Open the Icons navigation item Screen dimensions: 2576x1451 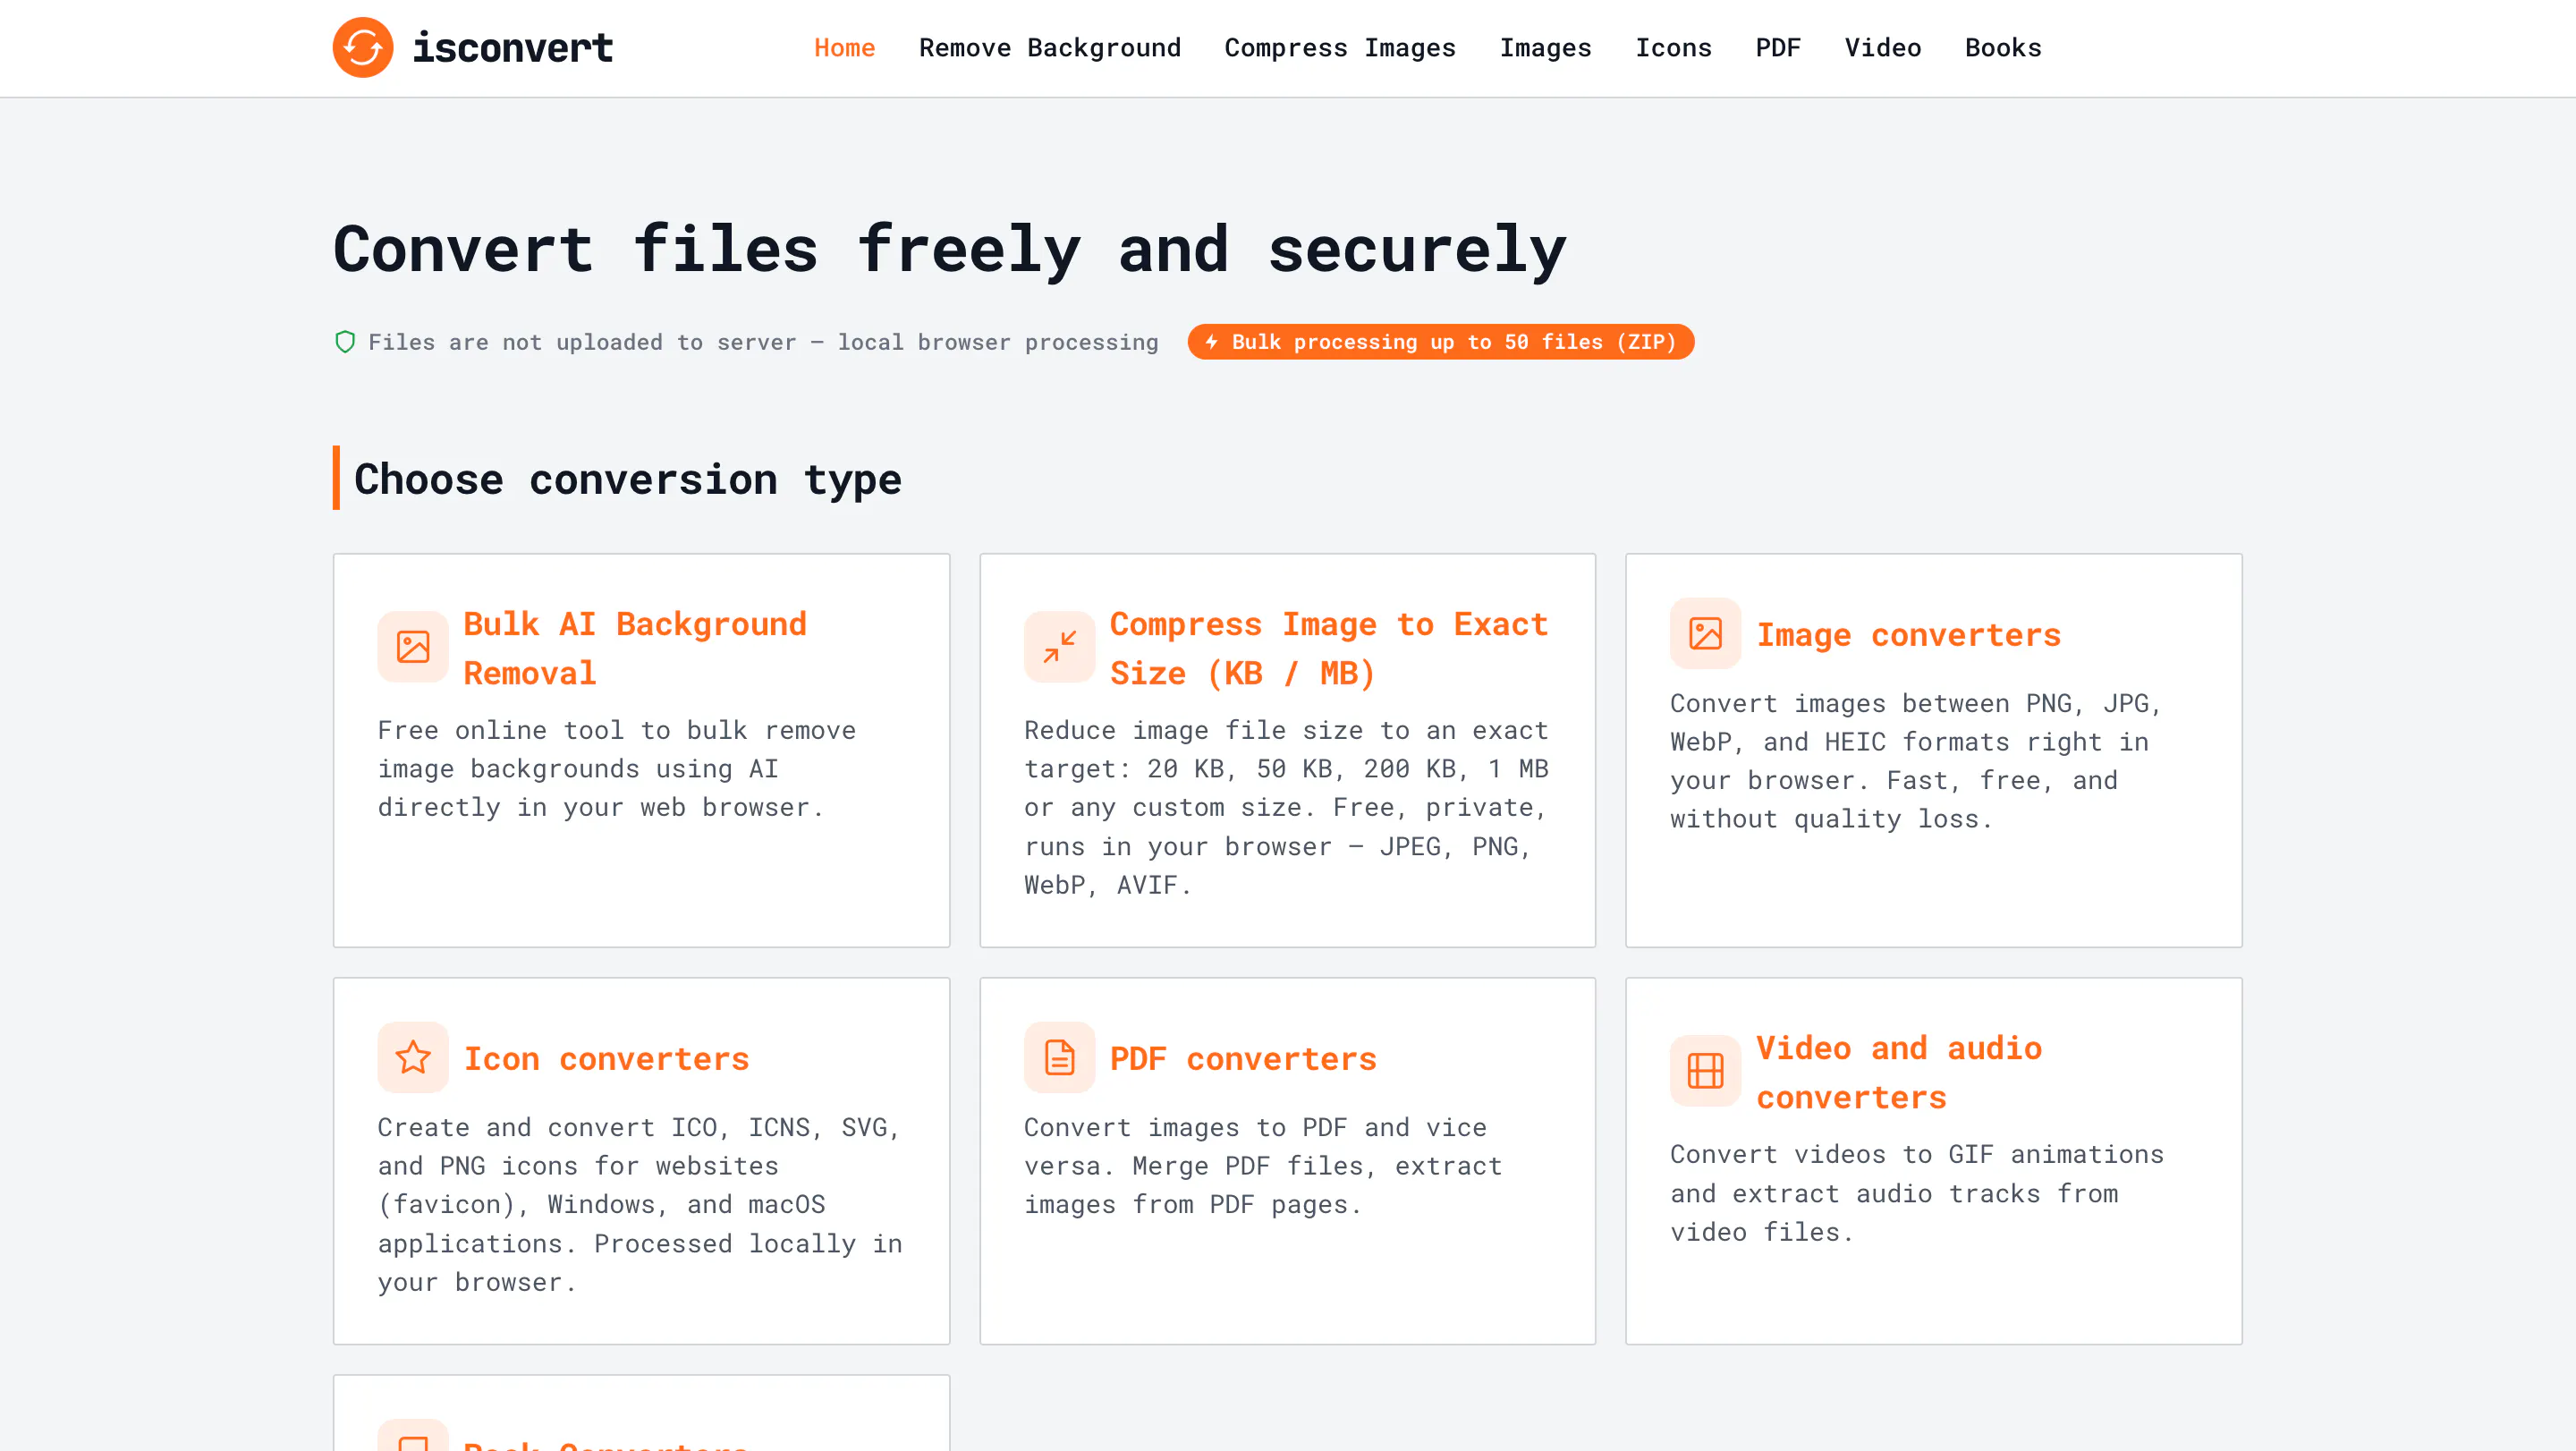(1673, 48)
